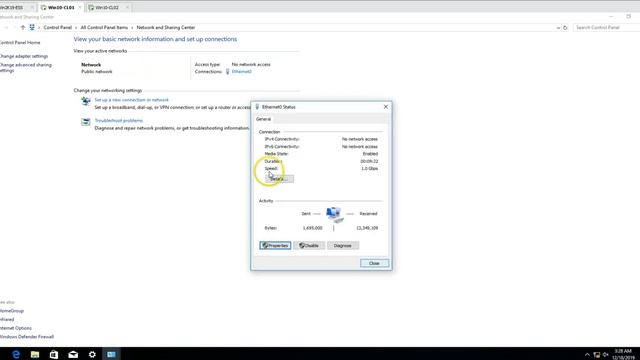Open Change advanced sharing settings
Screen dimensions: 640x360
coord(25,67)
